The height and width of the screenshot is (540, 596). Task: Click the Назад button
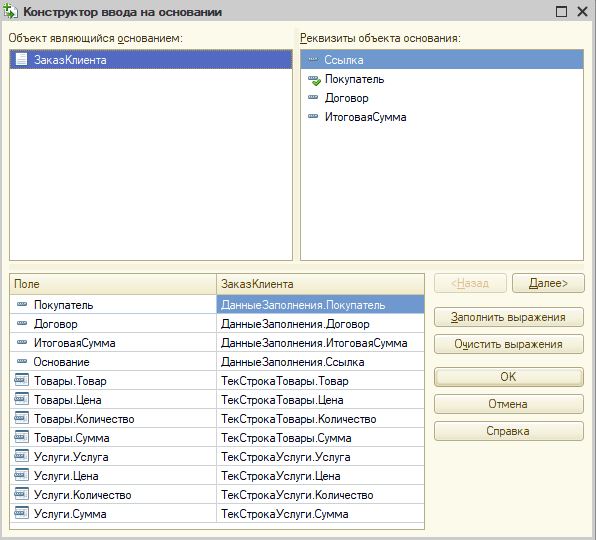pos(470,283)
